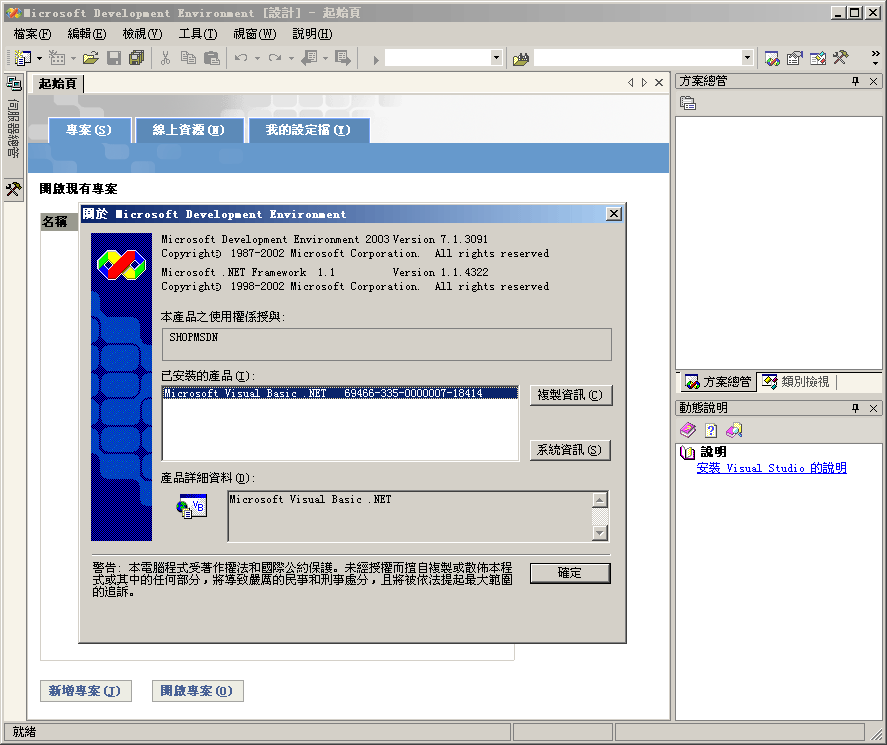Screen dimensions: 887x745
Task: Open the 檔案(F) menu
Action: point(32,34)
